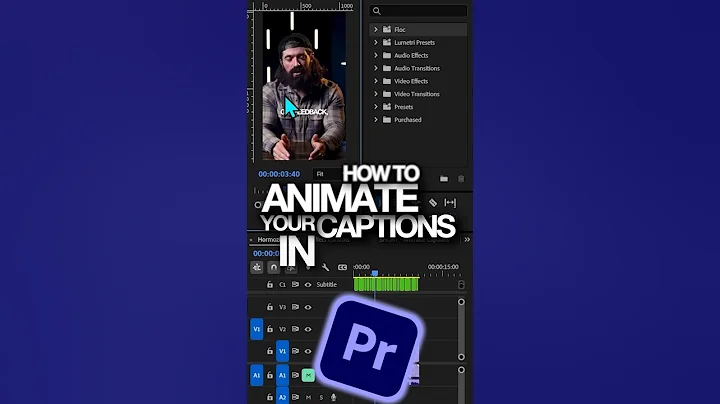Viewport: 720px width, 404px height.
Task: Lock the V1 video track
Action: click(x=270, y=351)
